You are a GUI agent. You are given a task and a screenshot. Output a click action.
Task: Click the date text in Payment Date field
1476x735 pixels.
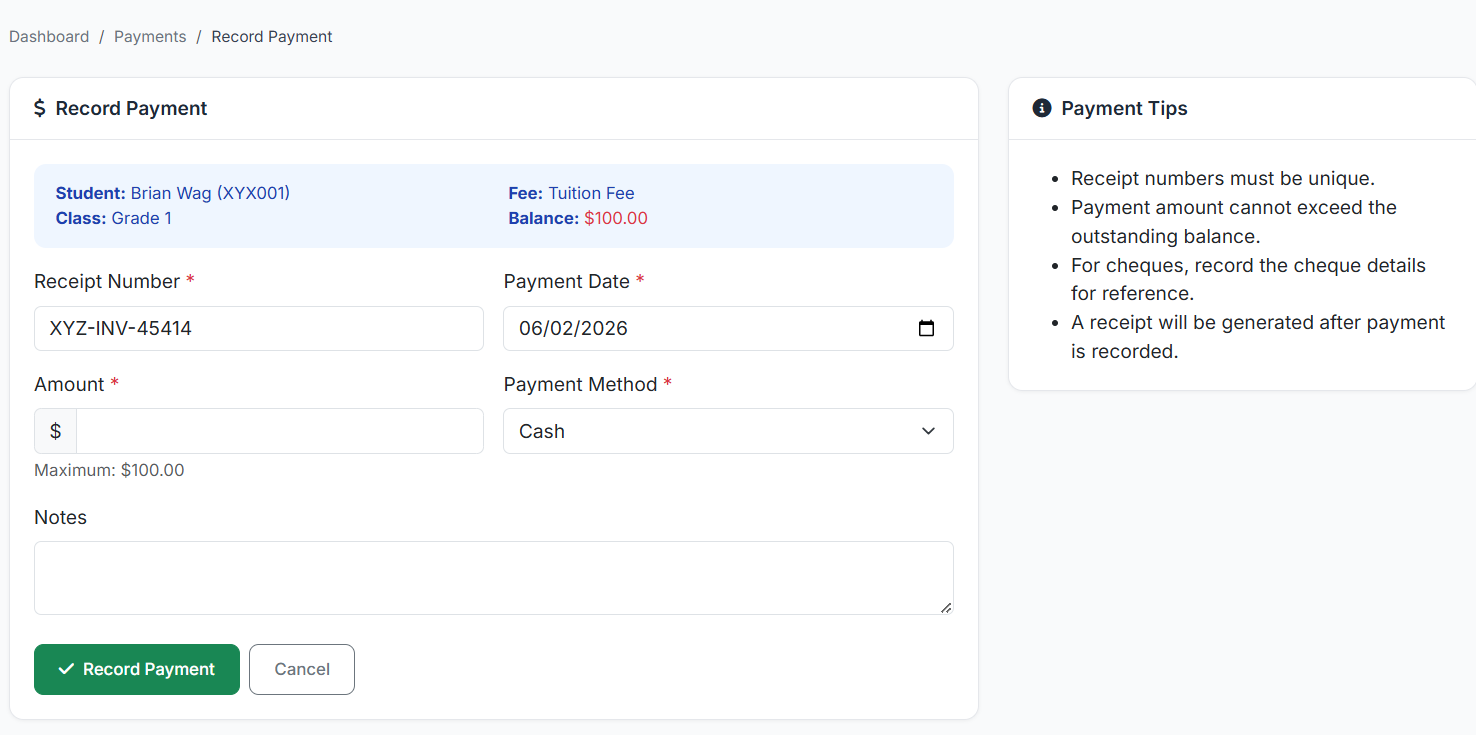coord(573,328)
